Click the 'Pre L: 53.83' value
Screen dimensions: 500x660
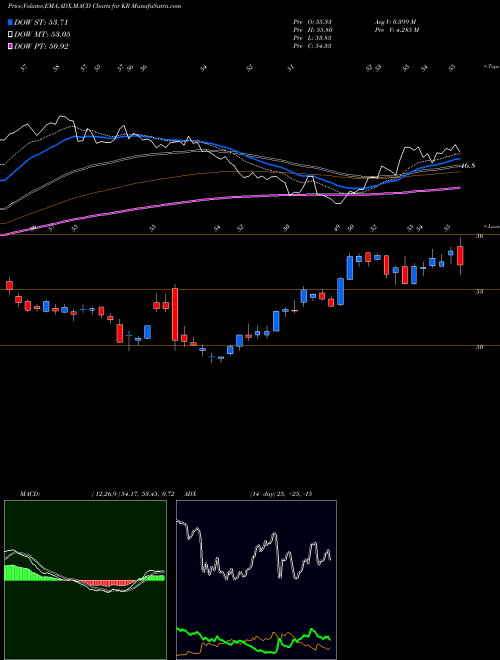[312, 38]
